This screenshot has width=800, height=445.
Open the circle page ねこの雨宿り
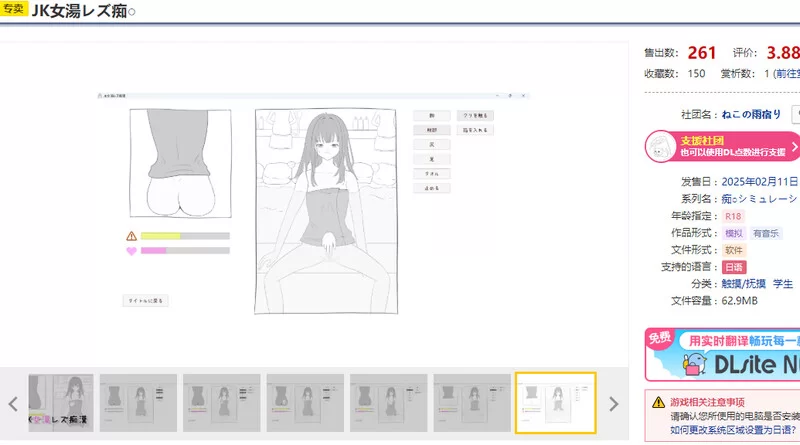[751, 114]
